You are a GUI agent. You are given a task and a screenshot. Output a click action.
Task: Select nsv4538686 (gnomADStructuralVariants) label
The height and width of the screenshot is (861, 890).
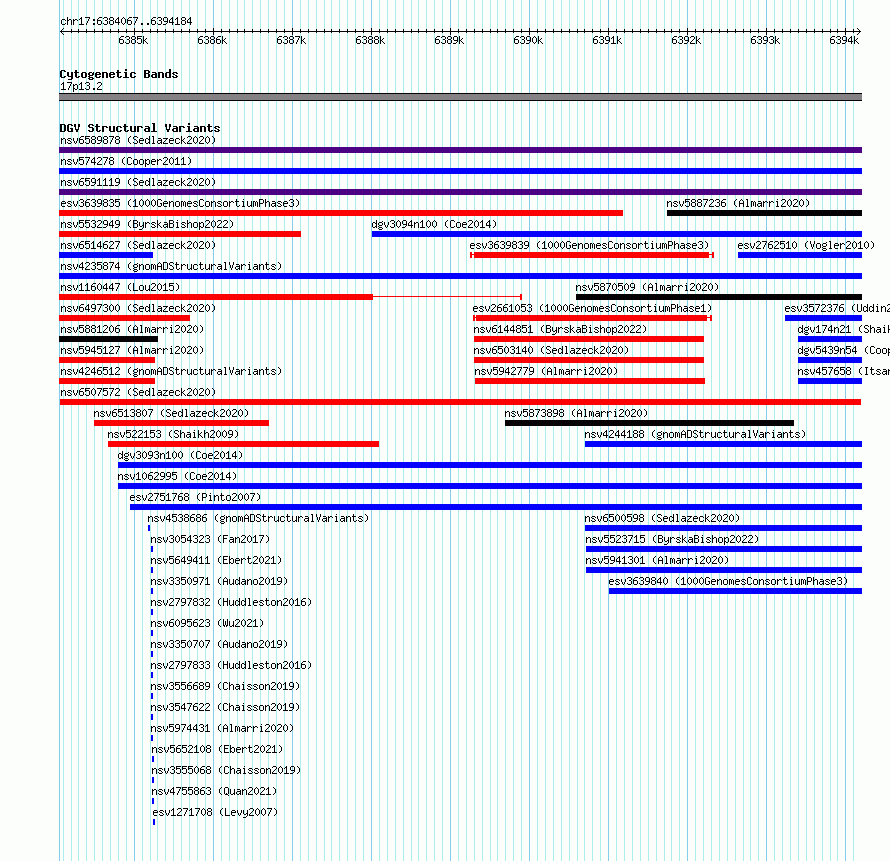click(258, 518)
